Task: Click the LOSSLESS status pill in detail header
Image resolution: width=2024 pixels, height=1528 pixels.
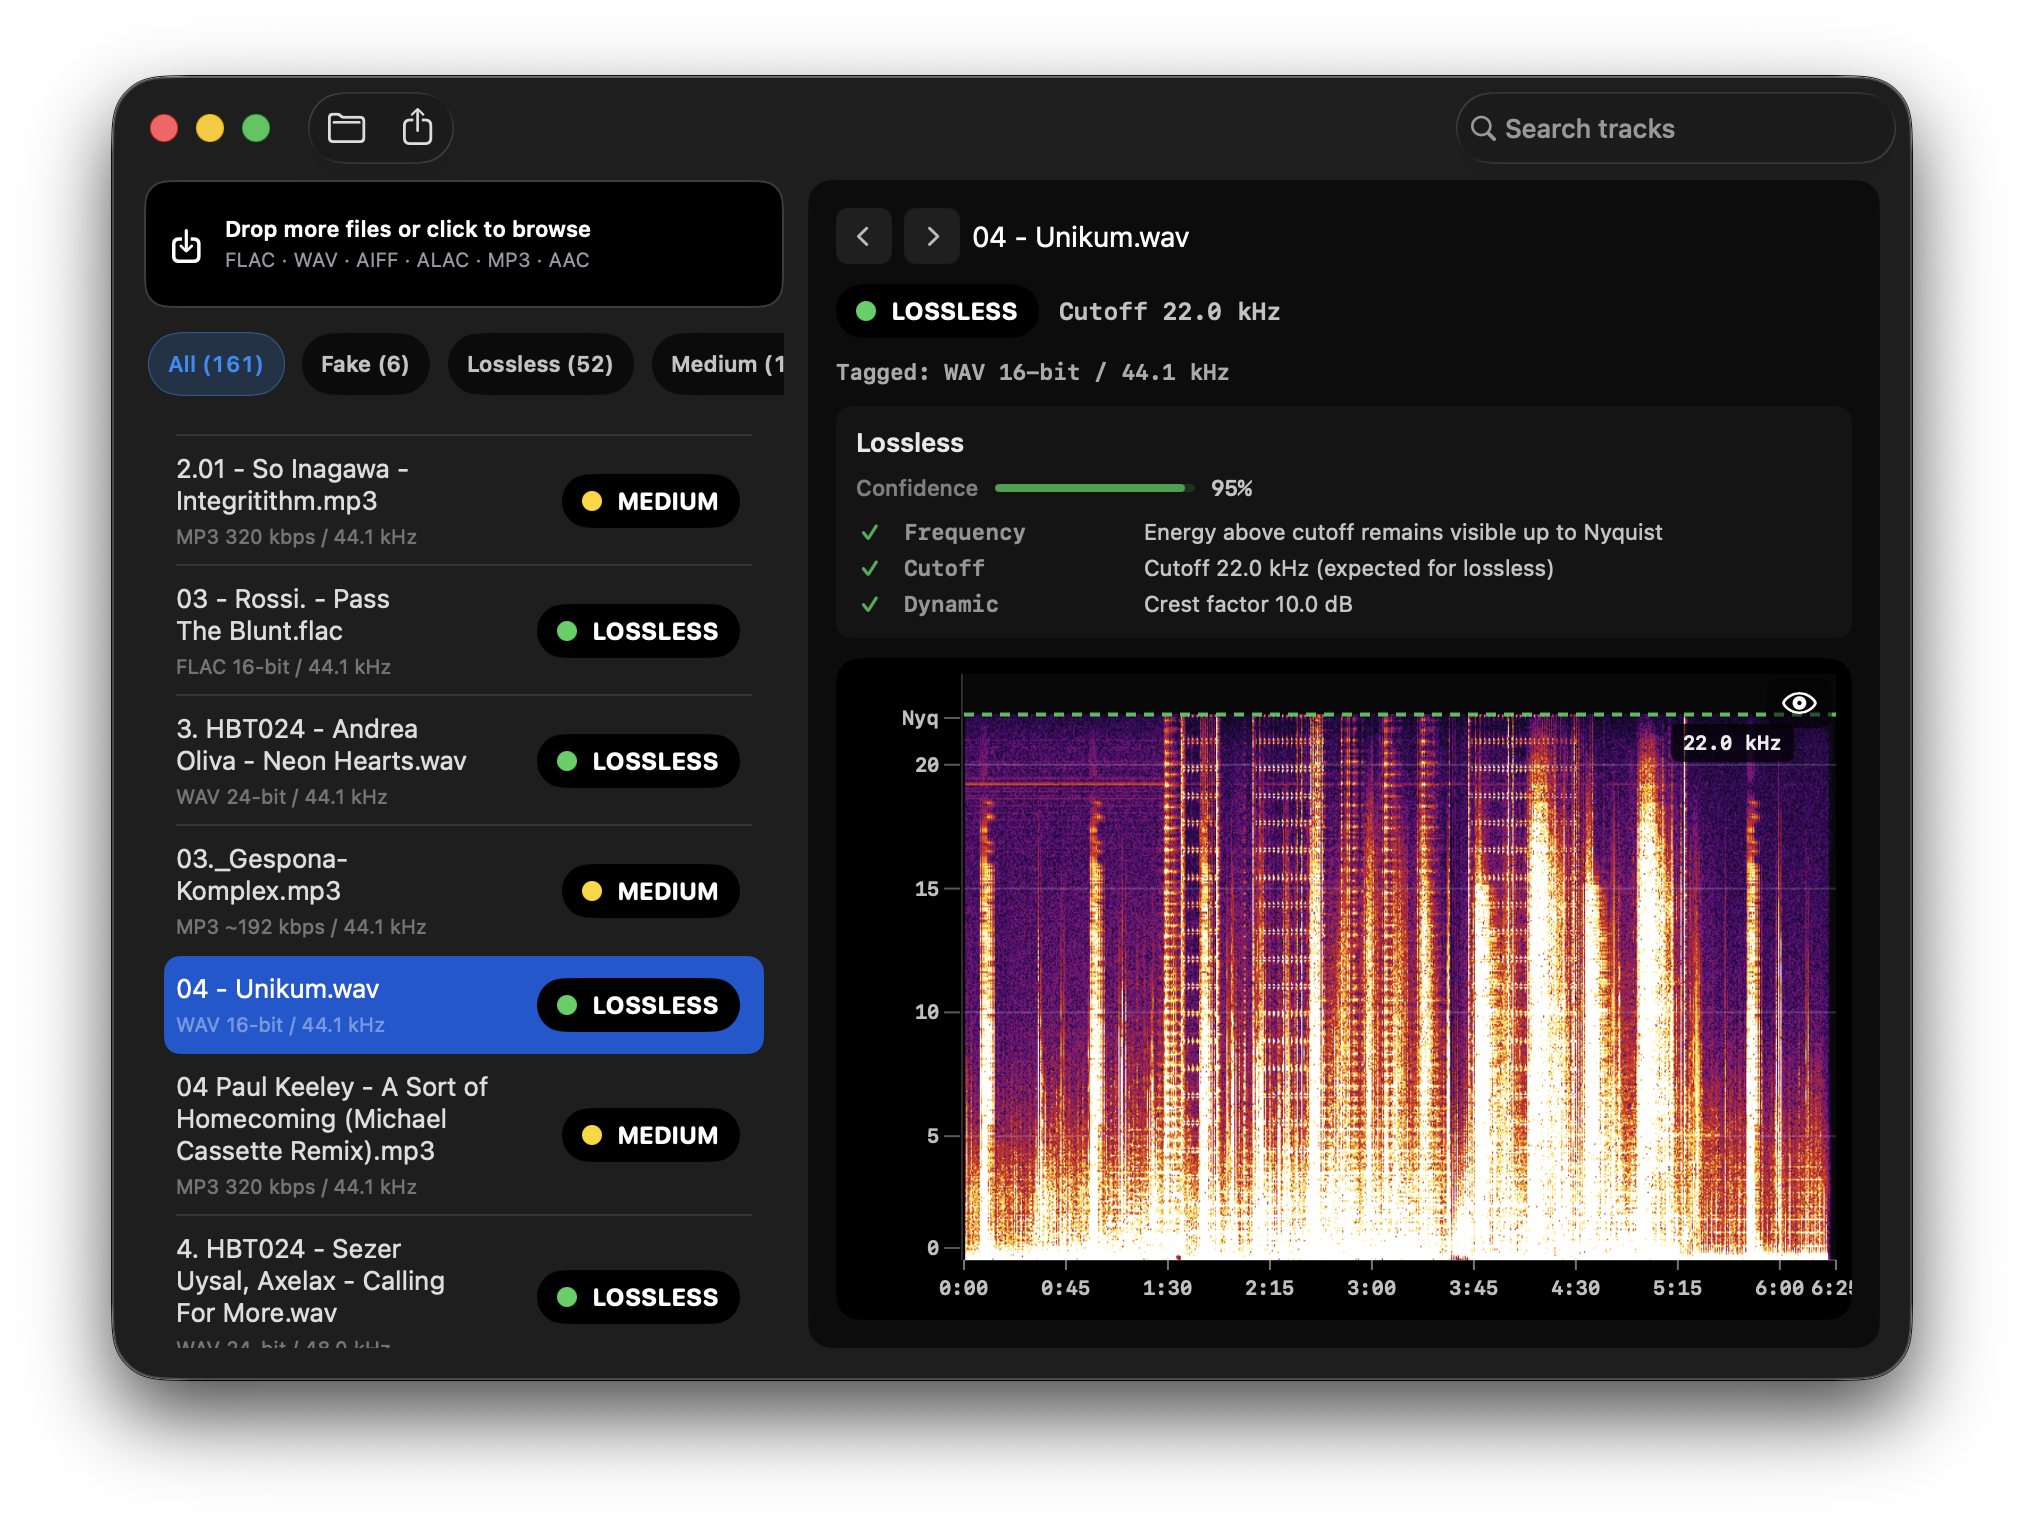Action: [x=937, y=311]
